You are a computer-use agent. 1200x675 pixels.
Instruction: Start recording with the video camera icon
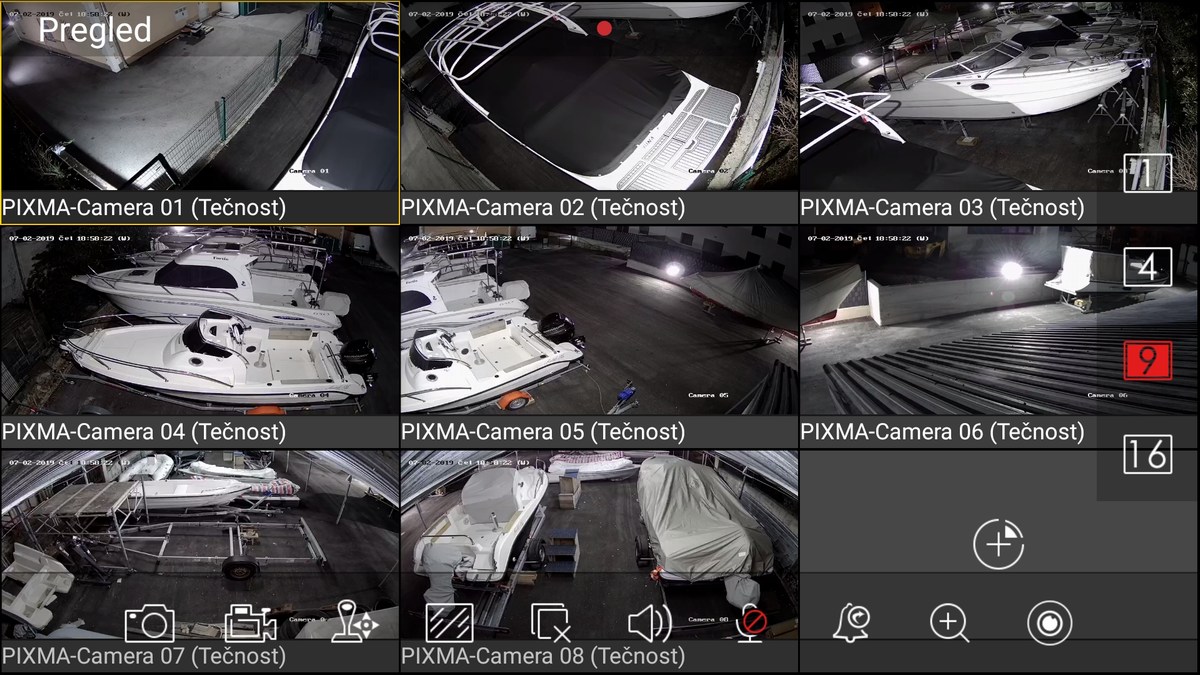249,624
